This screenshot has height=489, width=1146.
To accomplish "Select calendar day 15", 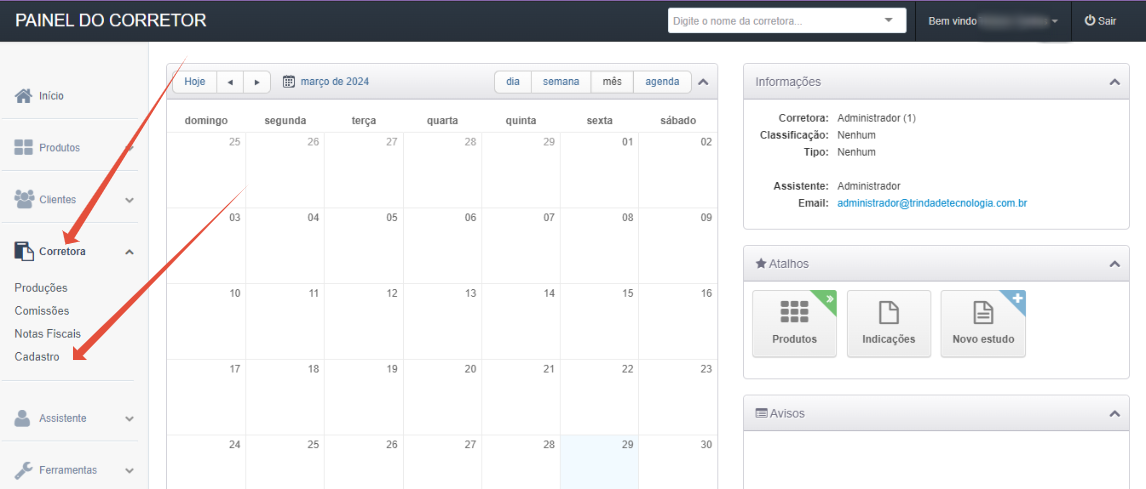I will point(599,321).
